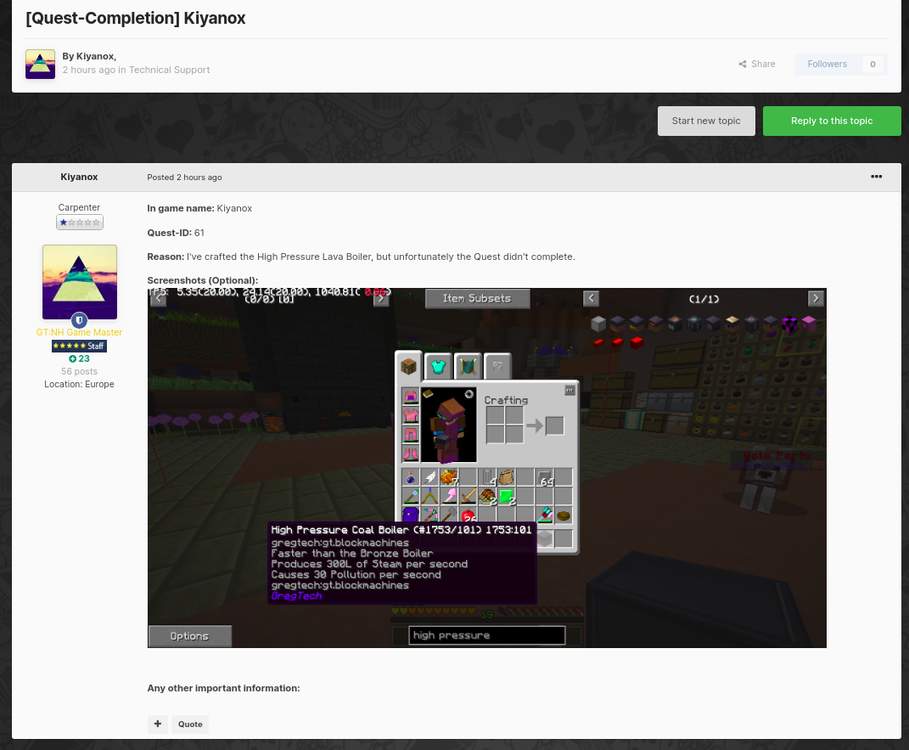Click the Carpenter rank star image
The image size is (909, 750).
tap(79, 223)
